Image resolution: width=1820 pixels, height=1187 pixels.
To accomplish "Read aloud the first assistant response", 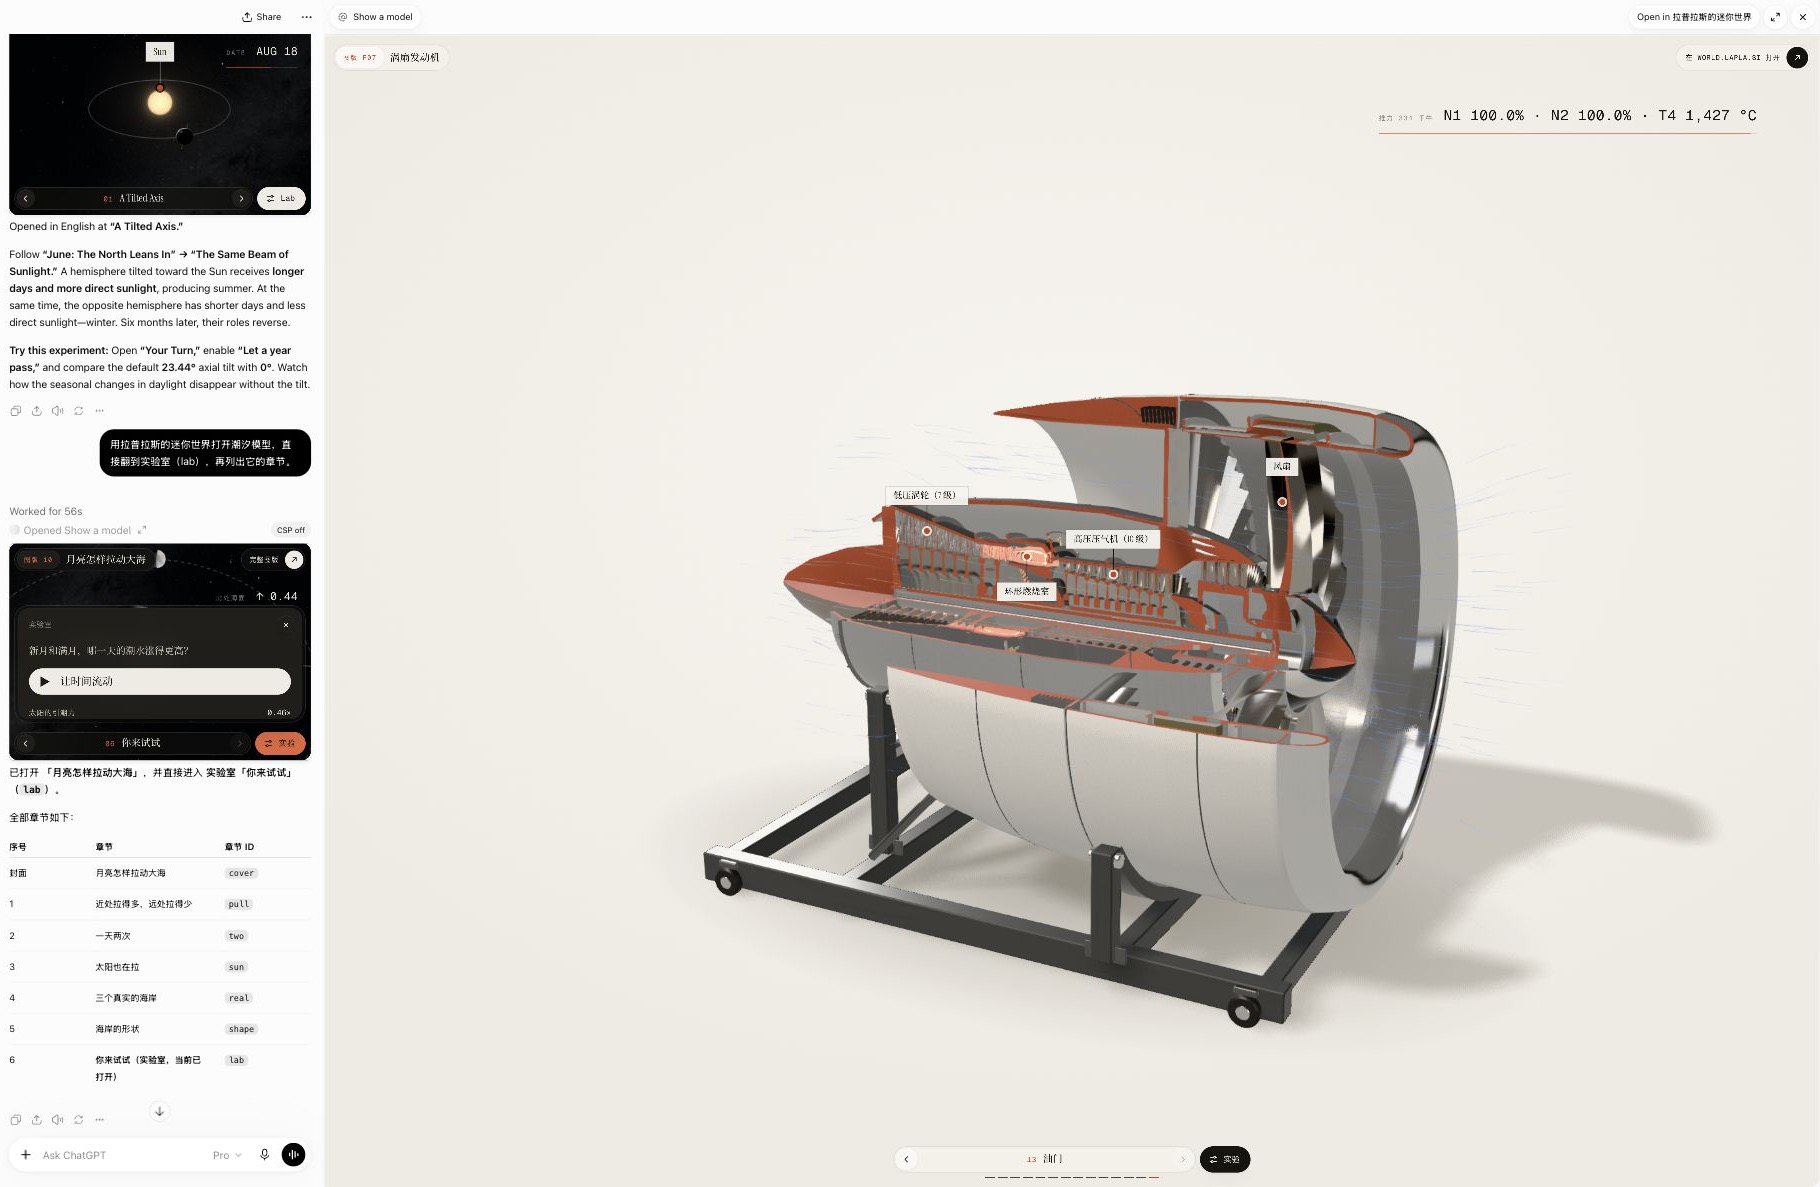I will 57,410.
